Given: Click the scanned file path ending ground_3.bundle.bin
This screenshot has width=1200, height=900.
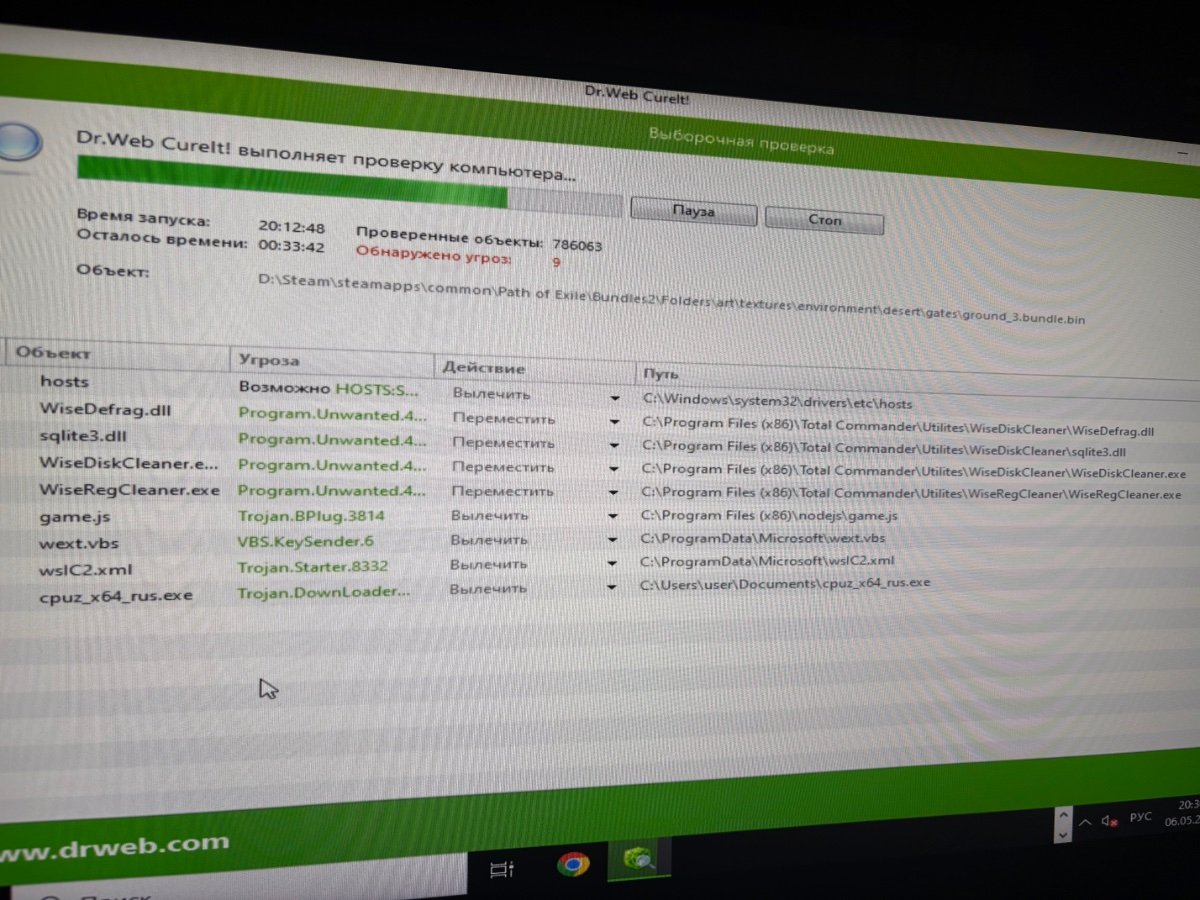Looking at the screenshot, I should tap(671, 301).
